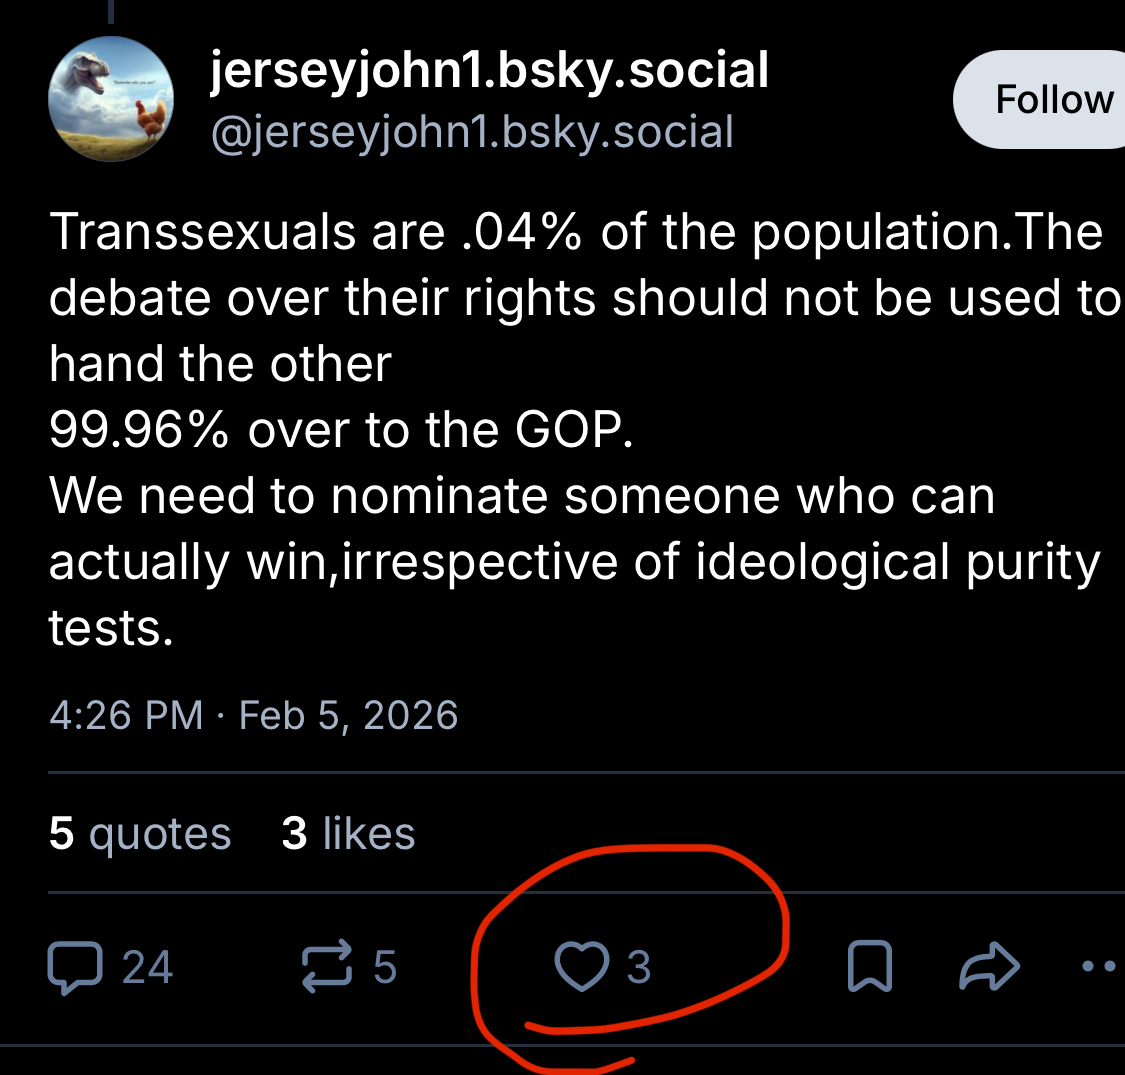Open the repost menu arrows icon

(327, 968)
